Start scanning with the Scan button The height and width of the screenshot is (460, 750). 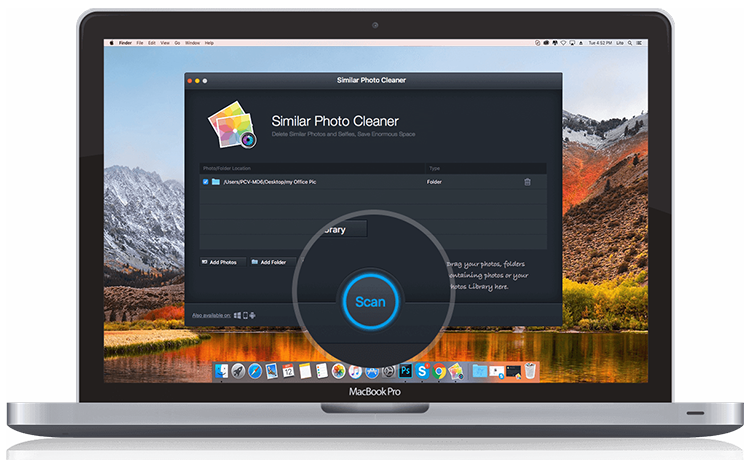(x=370, y=302)
